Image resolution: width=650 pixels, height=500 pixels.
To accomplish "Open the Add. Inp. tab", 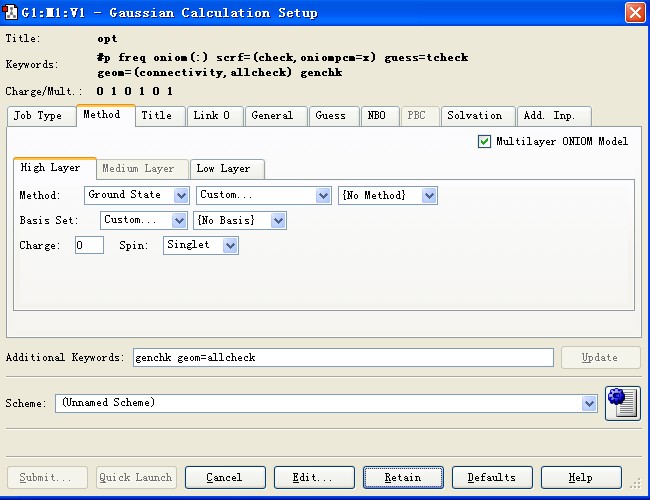I will point(554,116).
